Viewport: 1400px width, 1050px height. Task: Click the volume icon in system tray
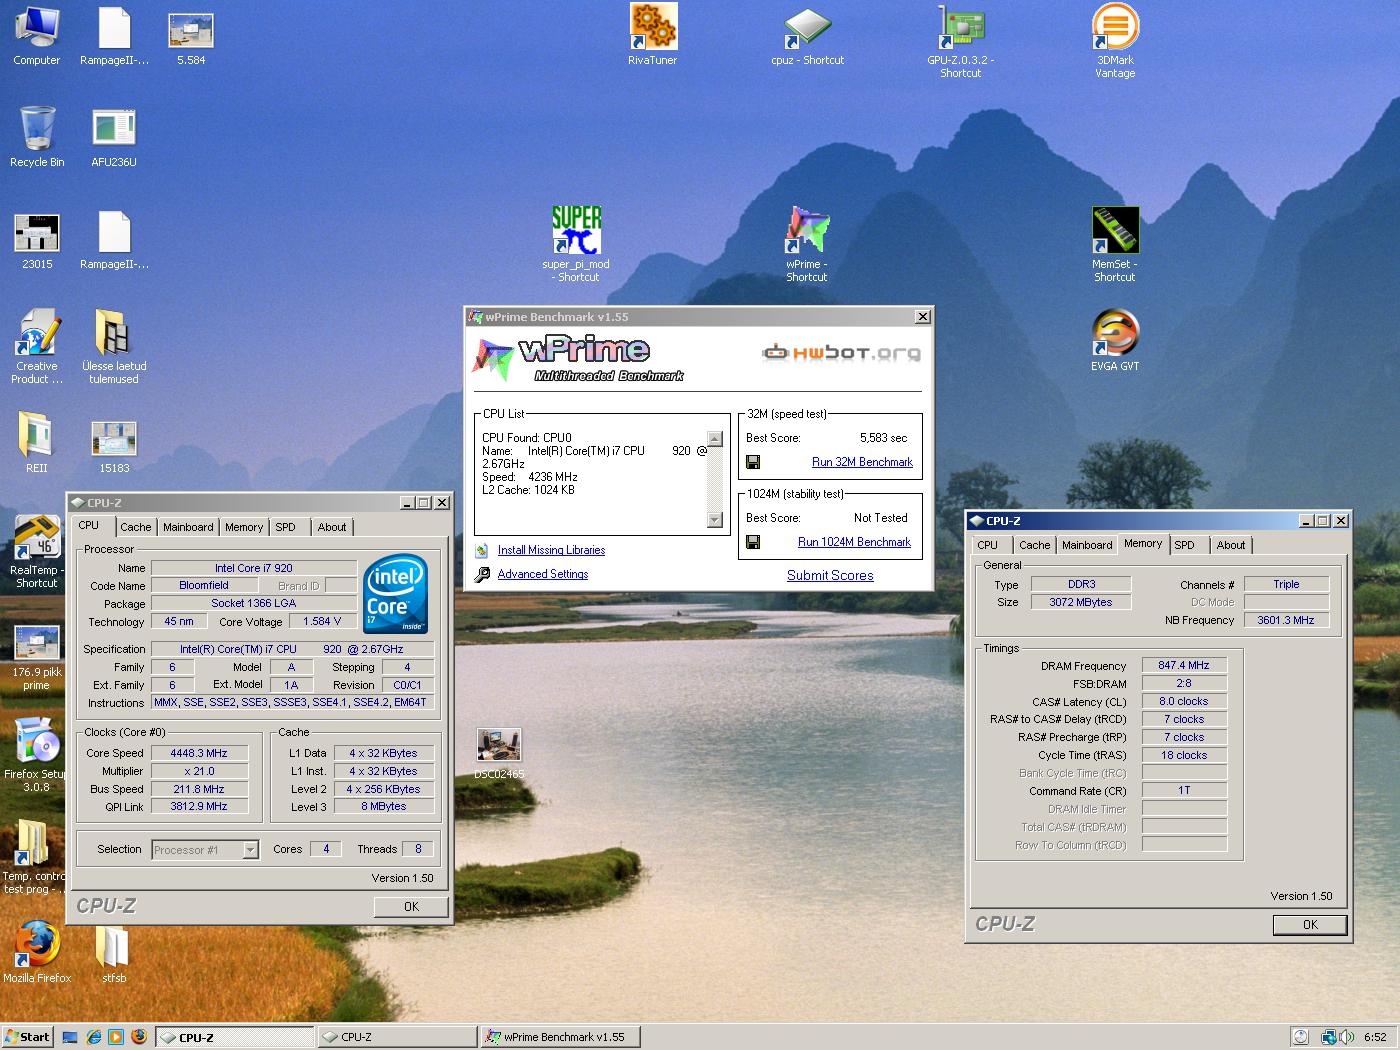1346,1037
